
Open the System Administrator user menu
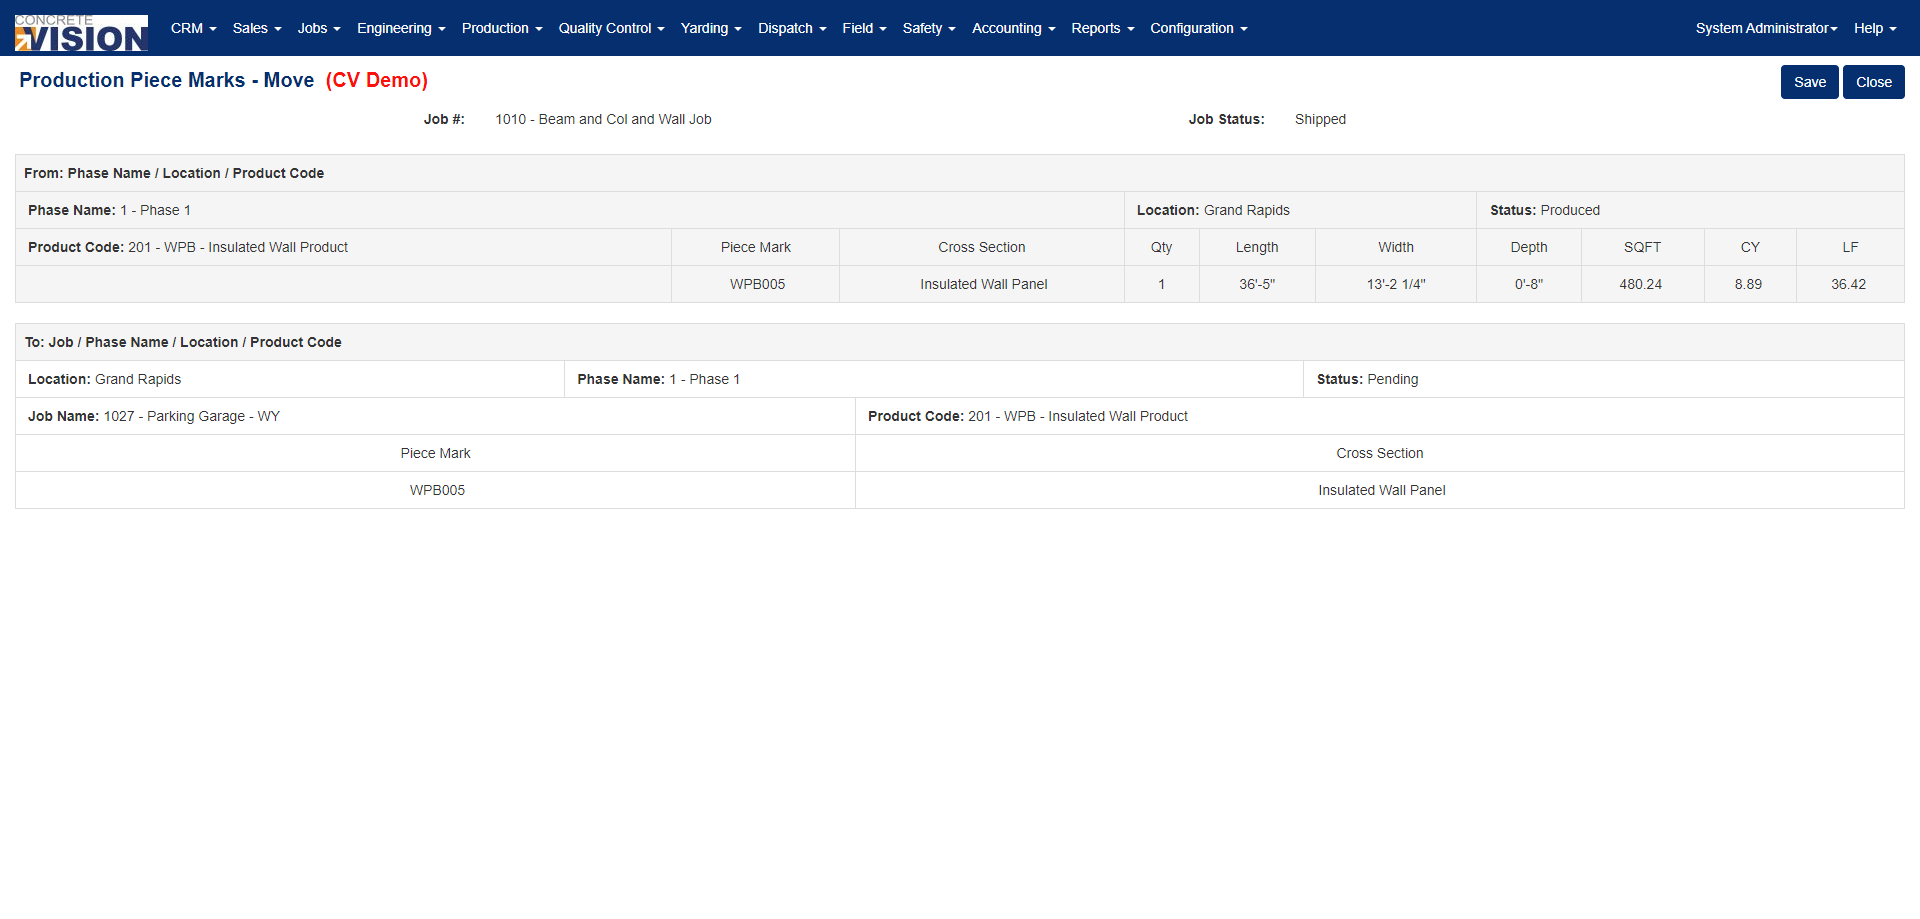[1766, 28]
